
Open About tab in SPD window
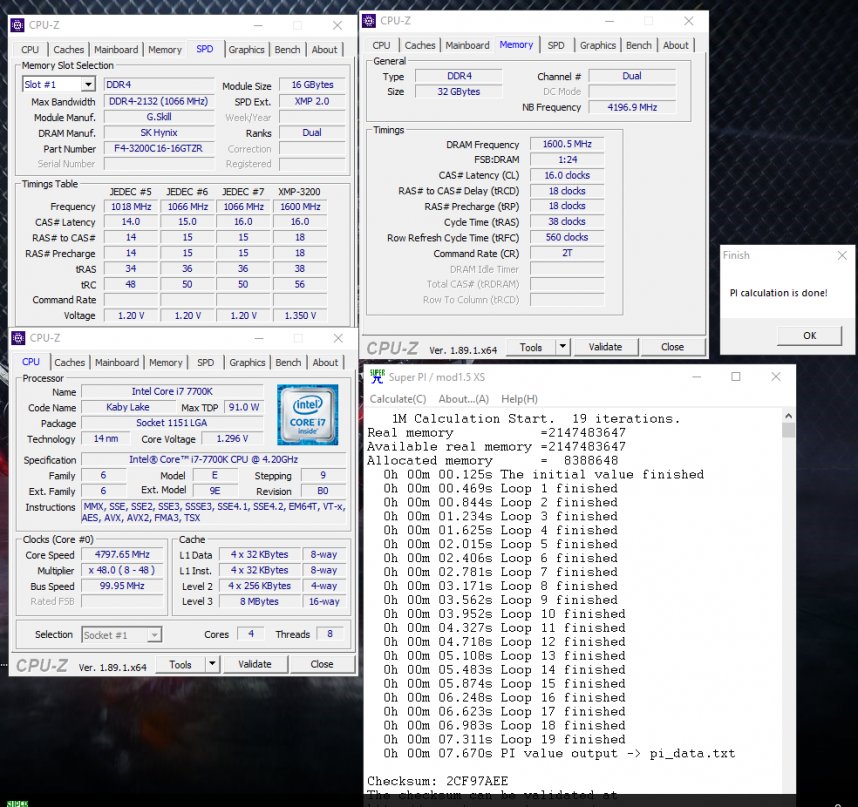(324, 50)
